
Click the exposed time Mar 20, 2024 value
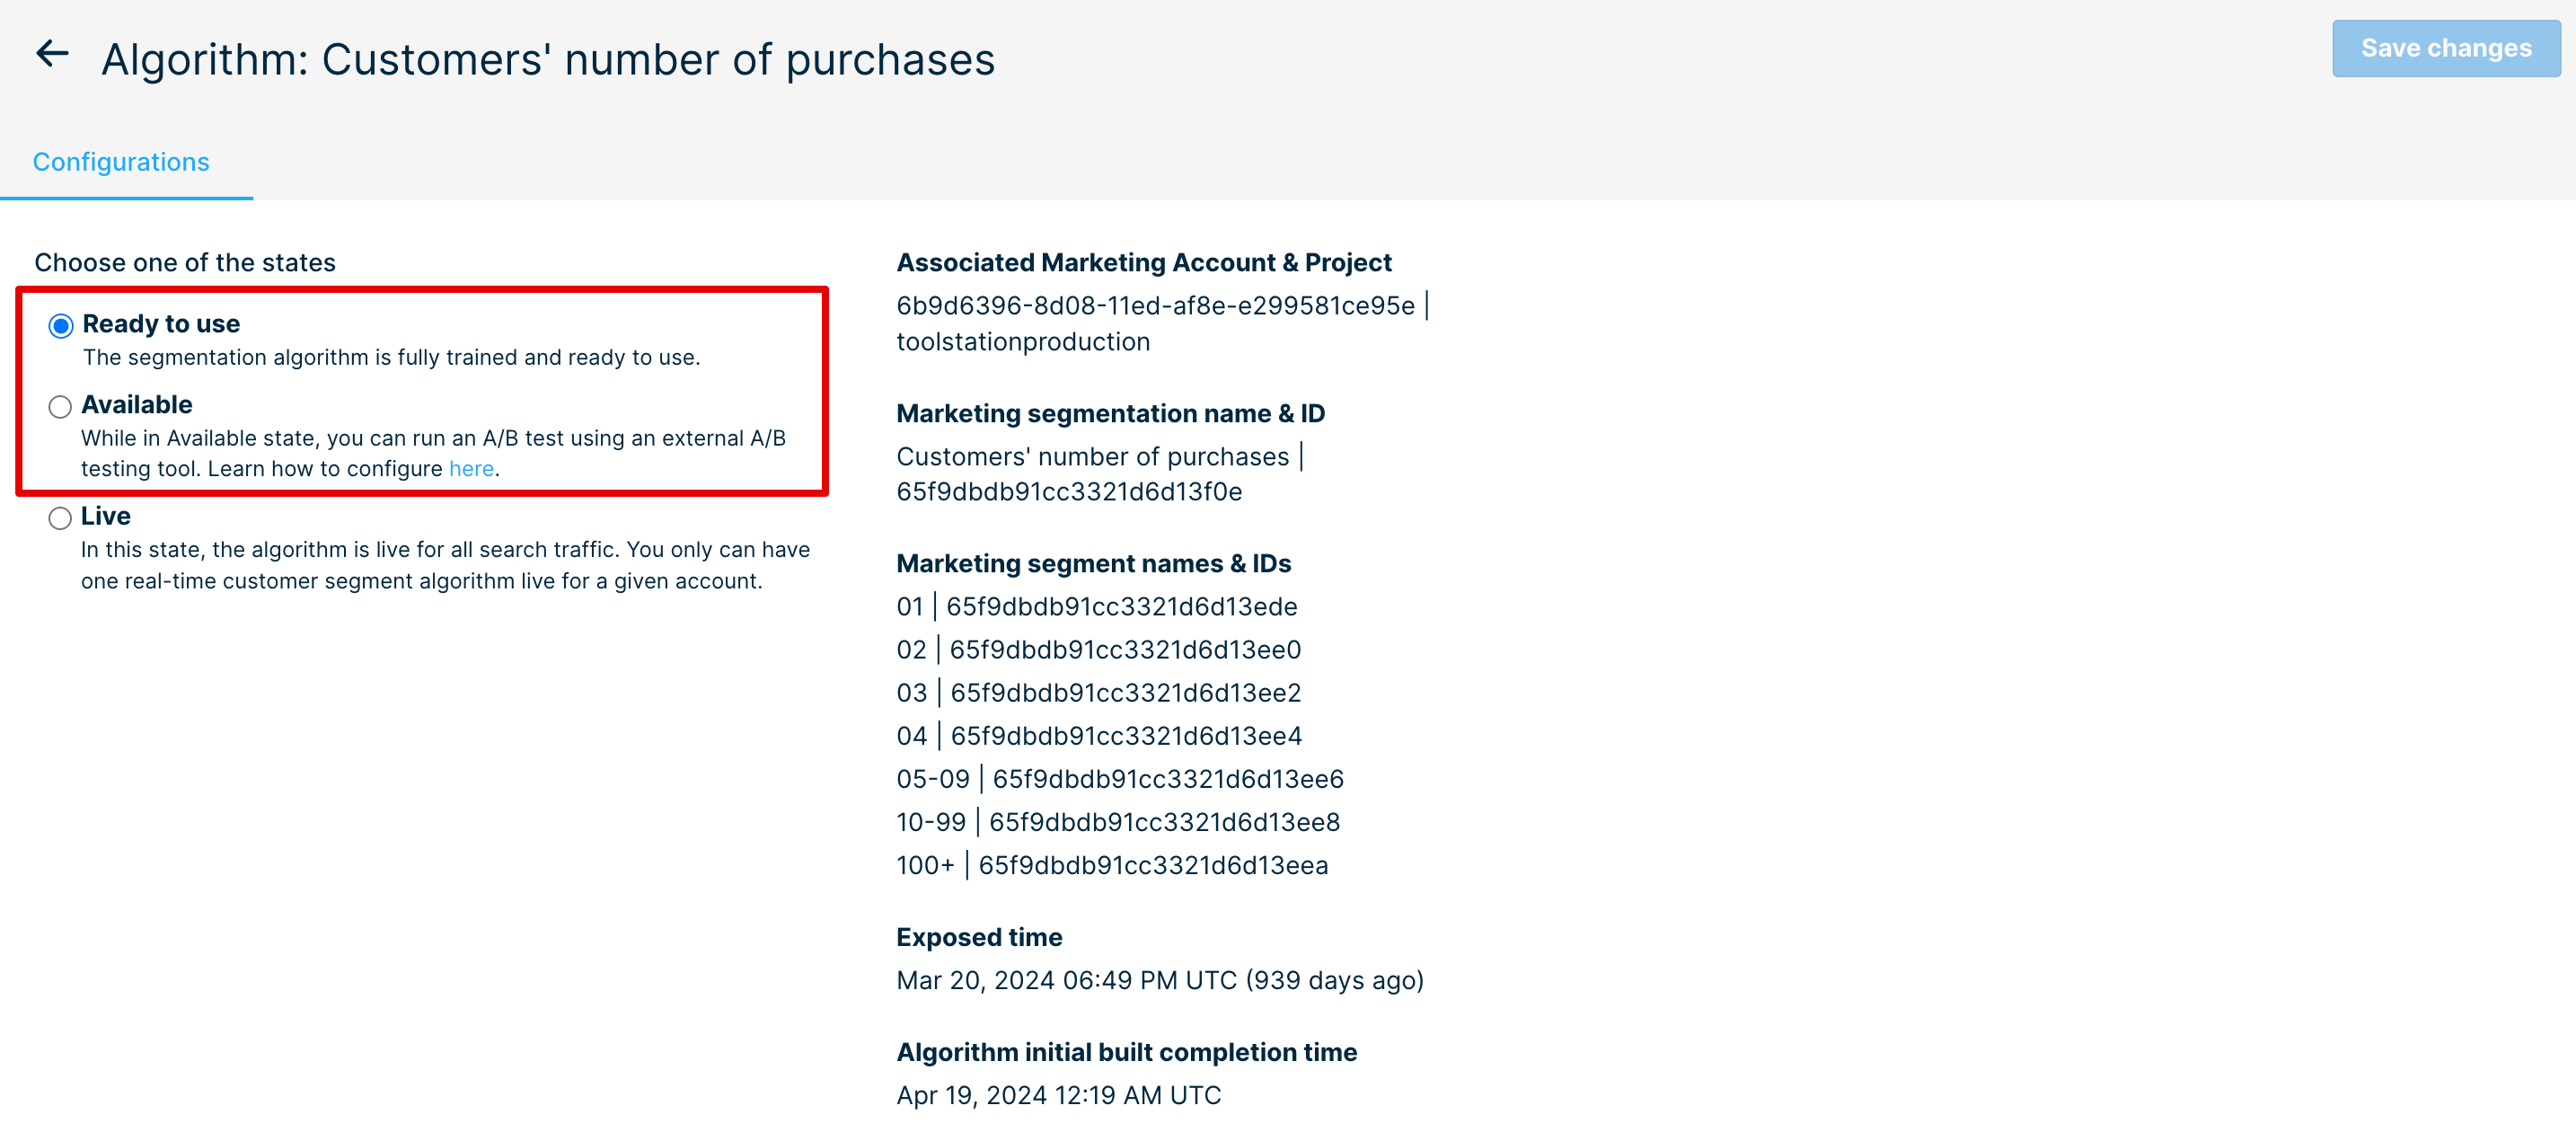click(1160, 981)
